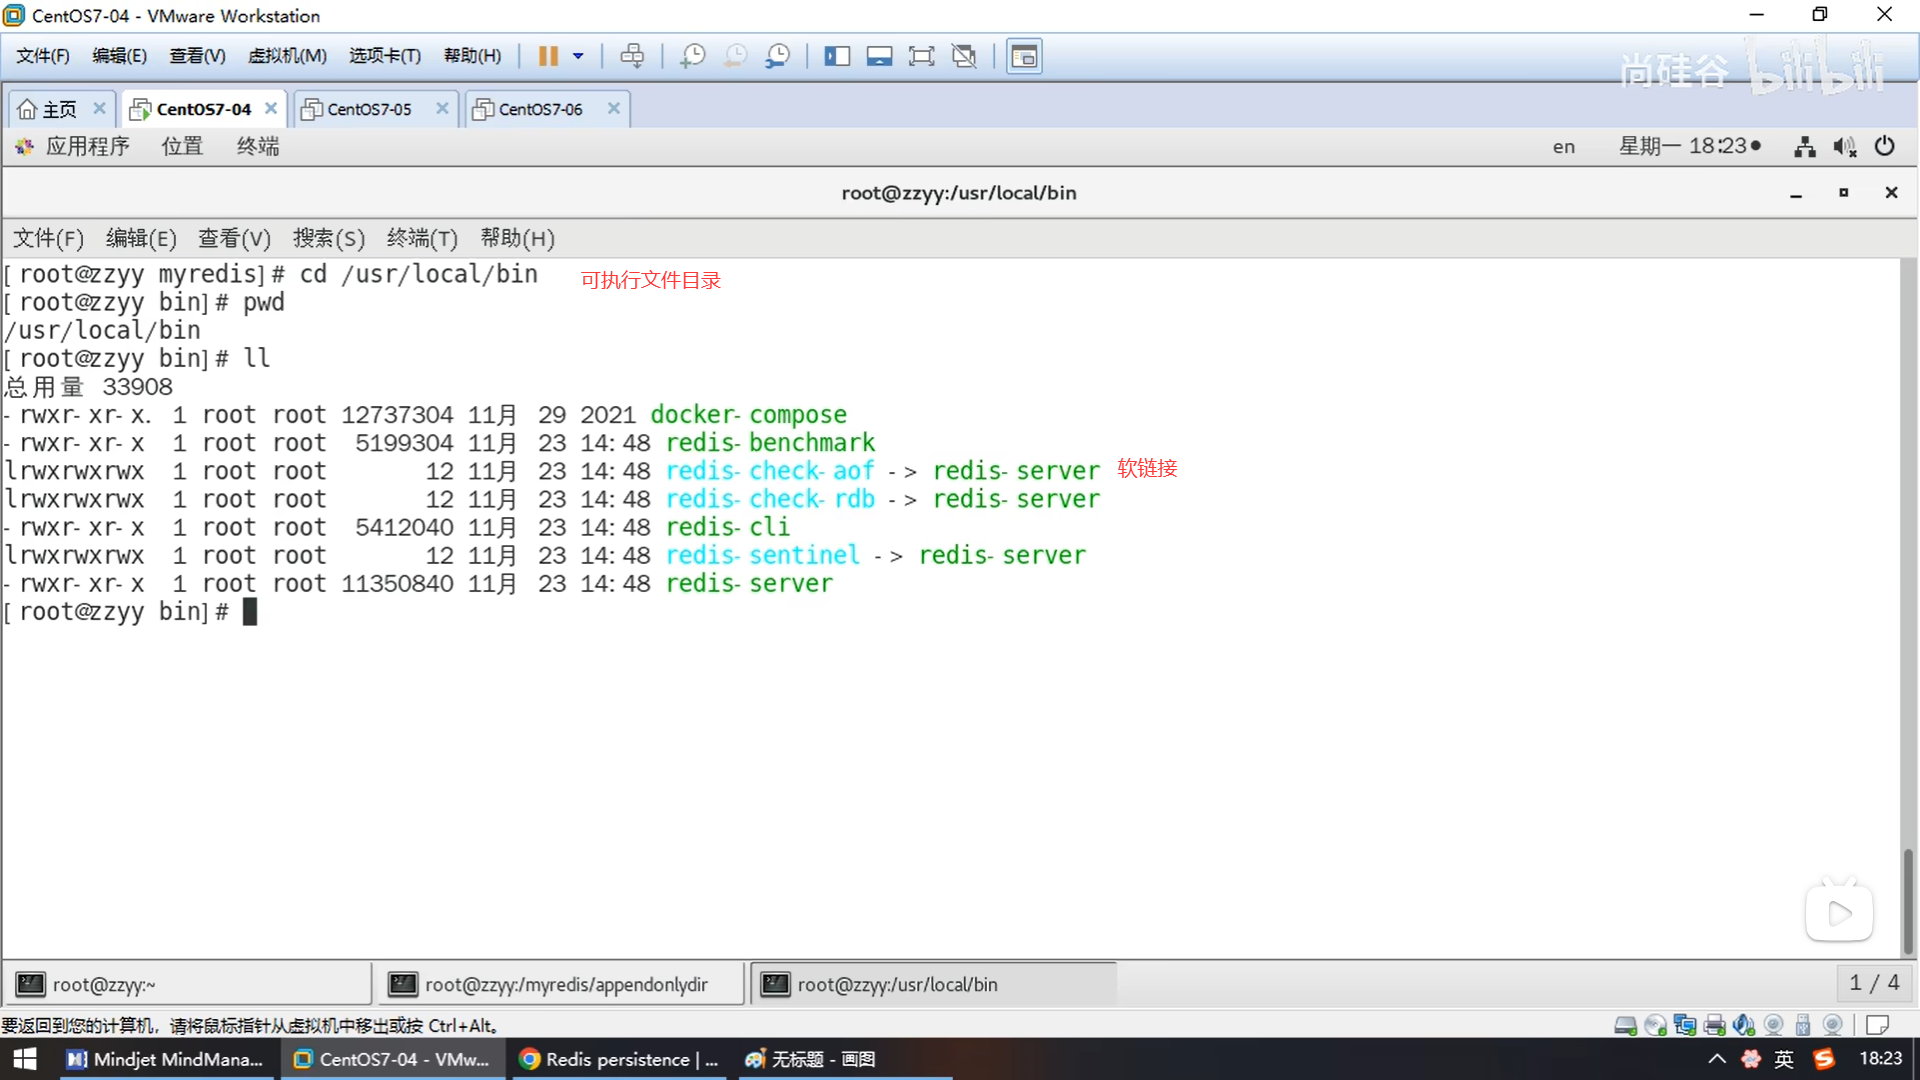
Task: Open Mindjet MindManager from Windows taskbar
Action: click(165, 1059)
